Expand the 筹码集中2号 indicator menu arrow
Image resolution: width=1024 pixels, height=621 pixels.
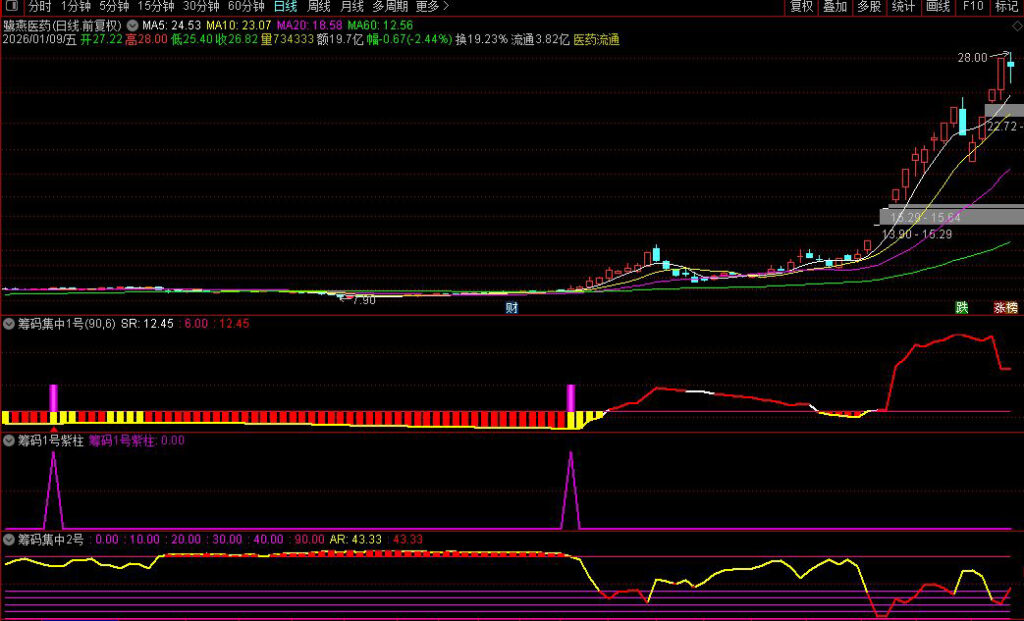(x=9, y=539)
